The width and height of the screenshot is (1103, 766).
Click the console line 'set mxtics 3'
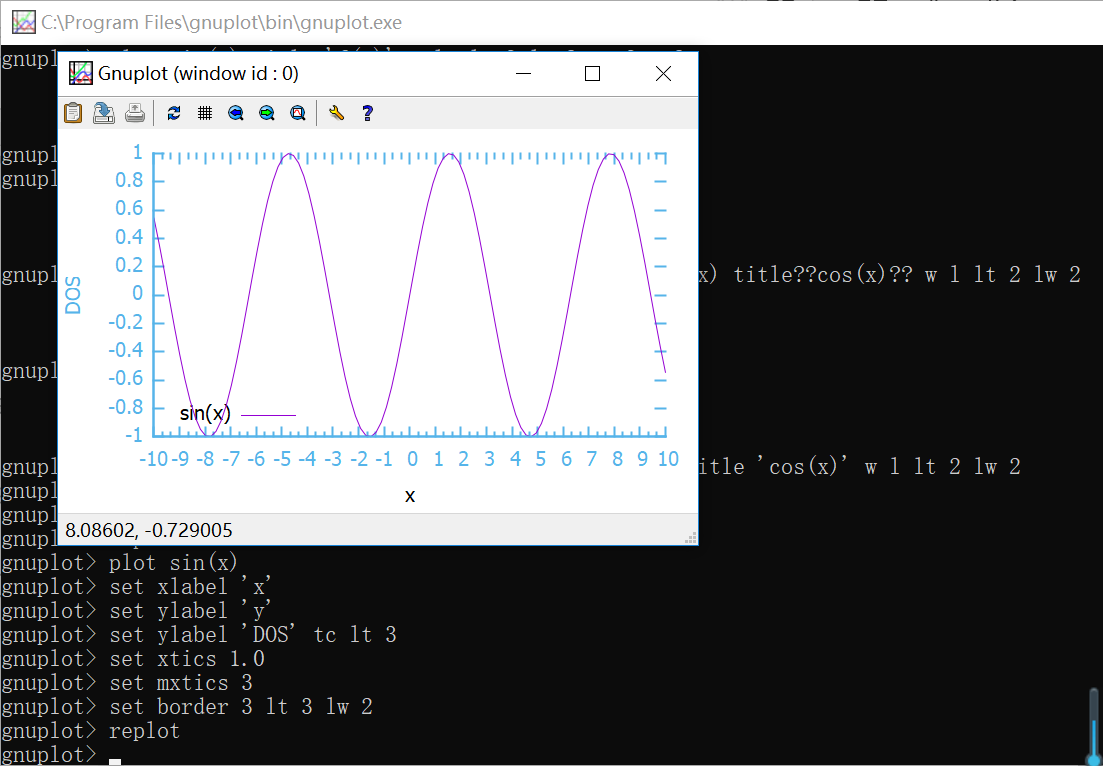[x=181, y=683]
